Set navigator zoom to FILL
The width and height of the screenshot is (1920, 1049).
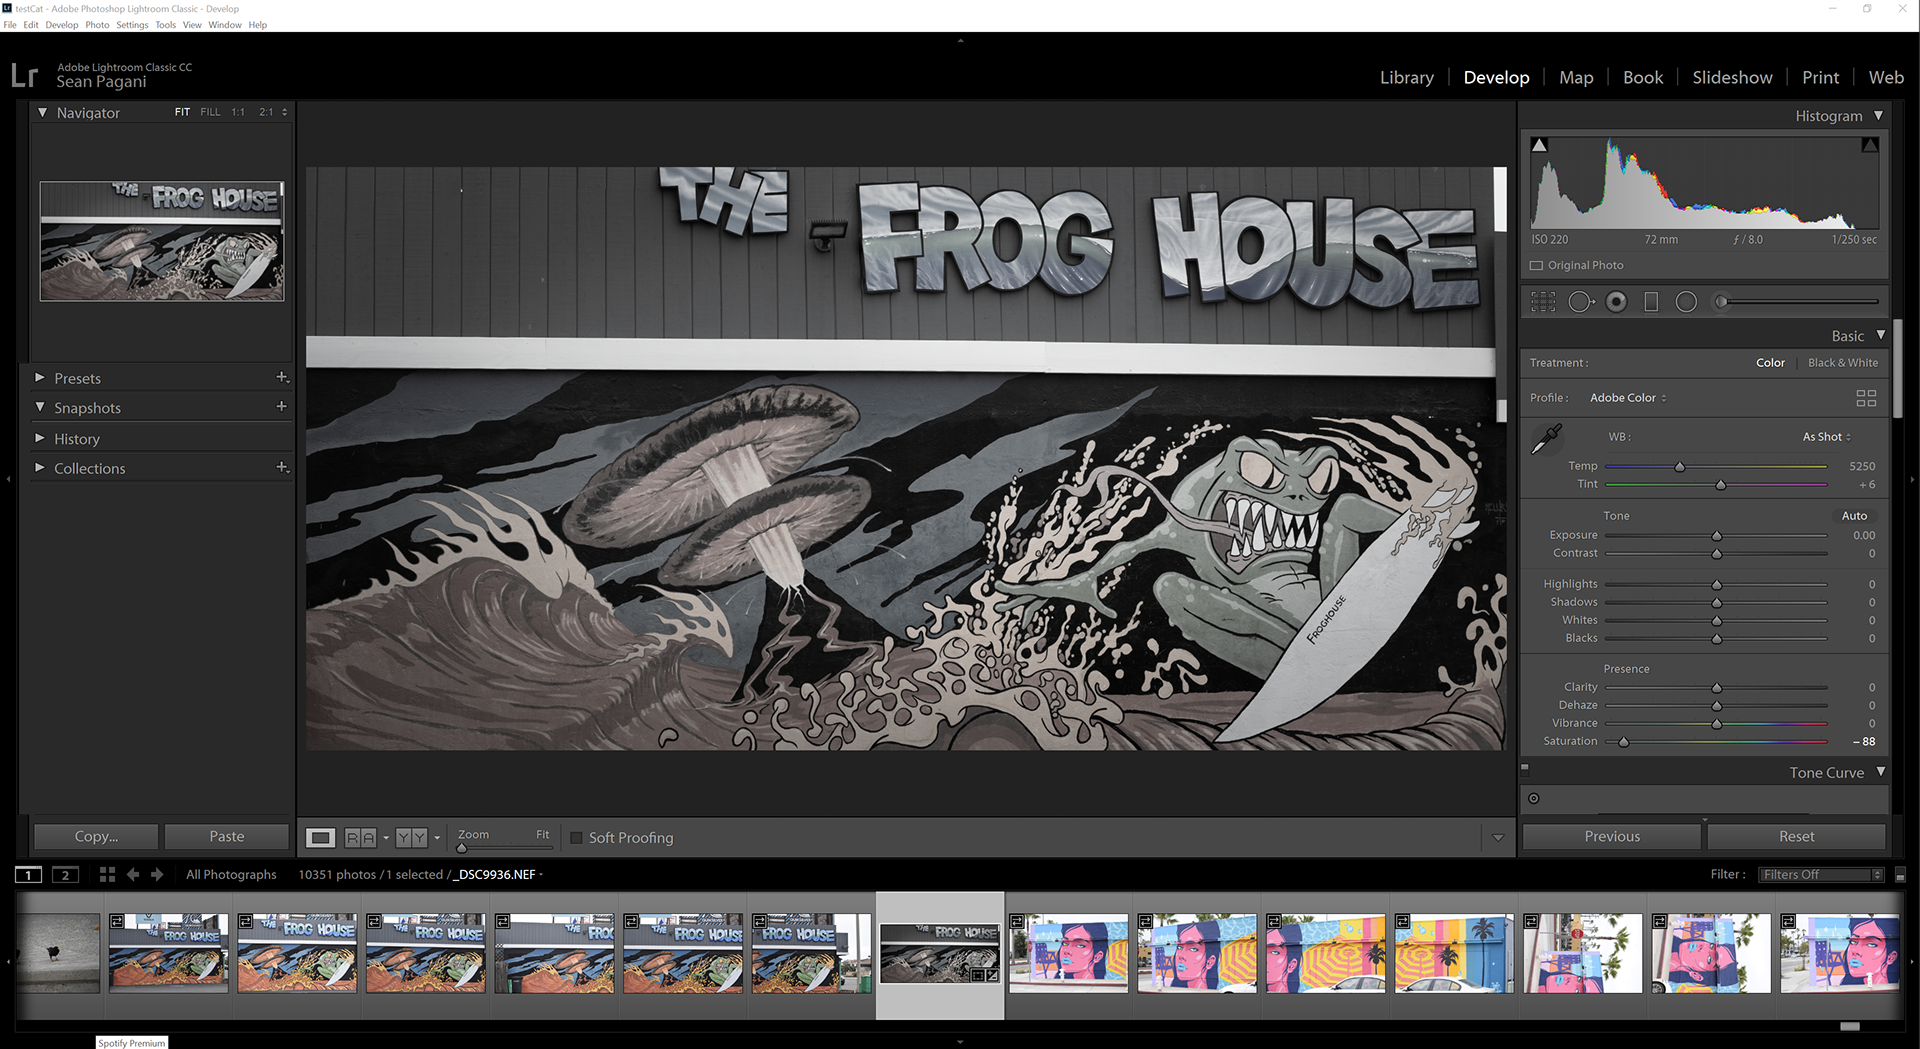coord(210,112)
